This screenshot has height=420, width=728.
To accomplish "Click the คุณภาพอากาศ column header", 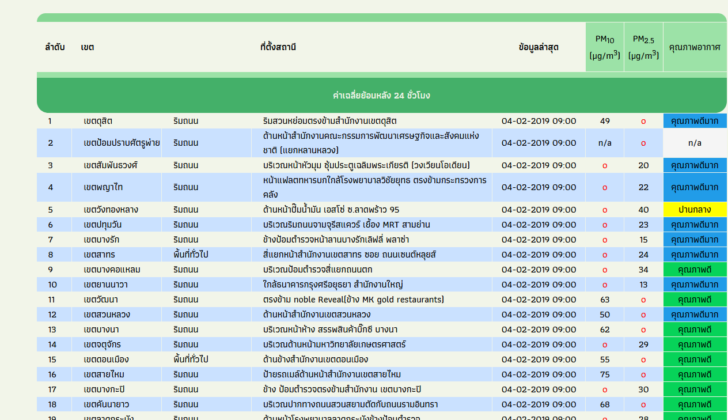I will 695,47.
